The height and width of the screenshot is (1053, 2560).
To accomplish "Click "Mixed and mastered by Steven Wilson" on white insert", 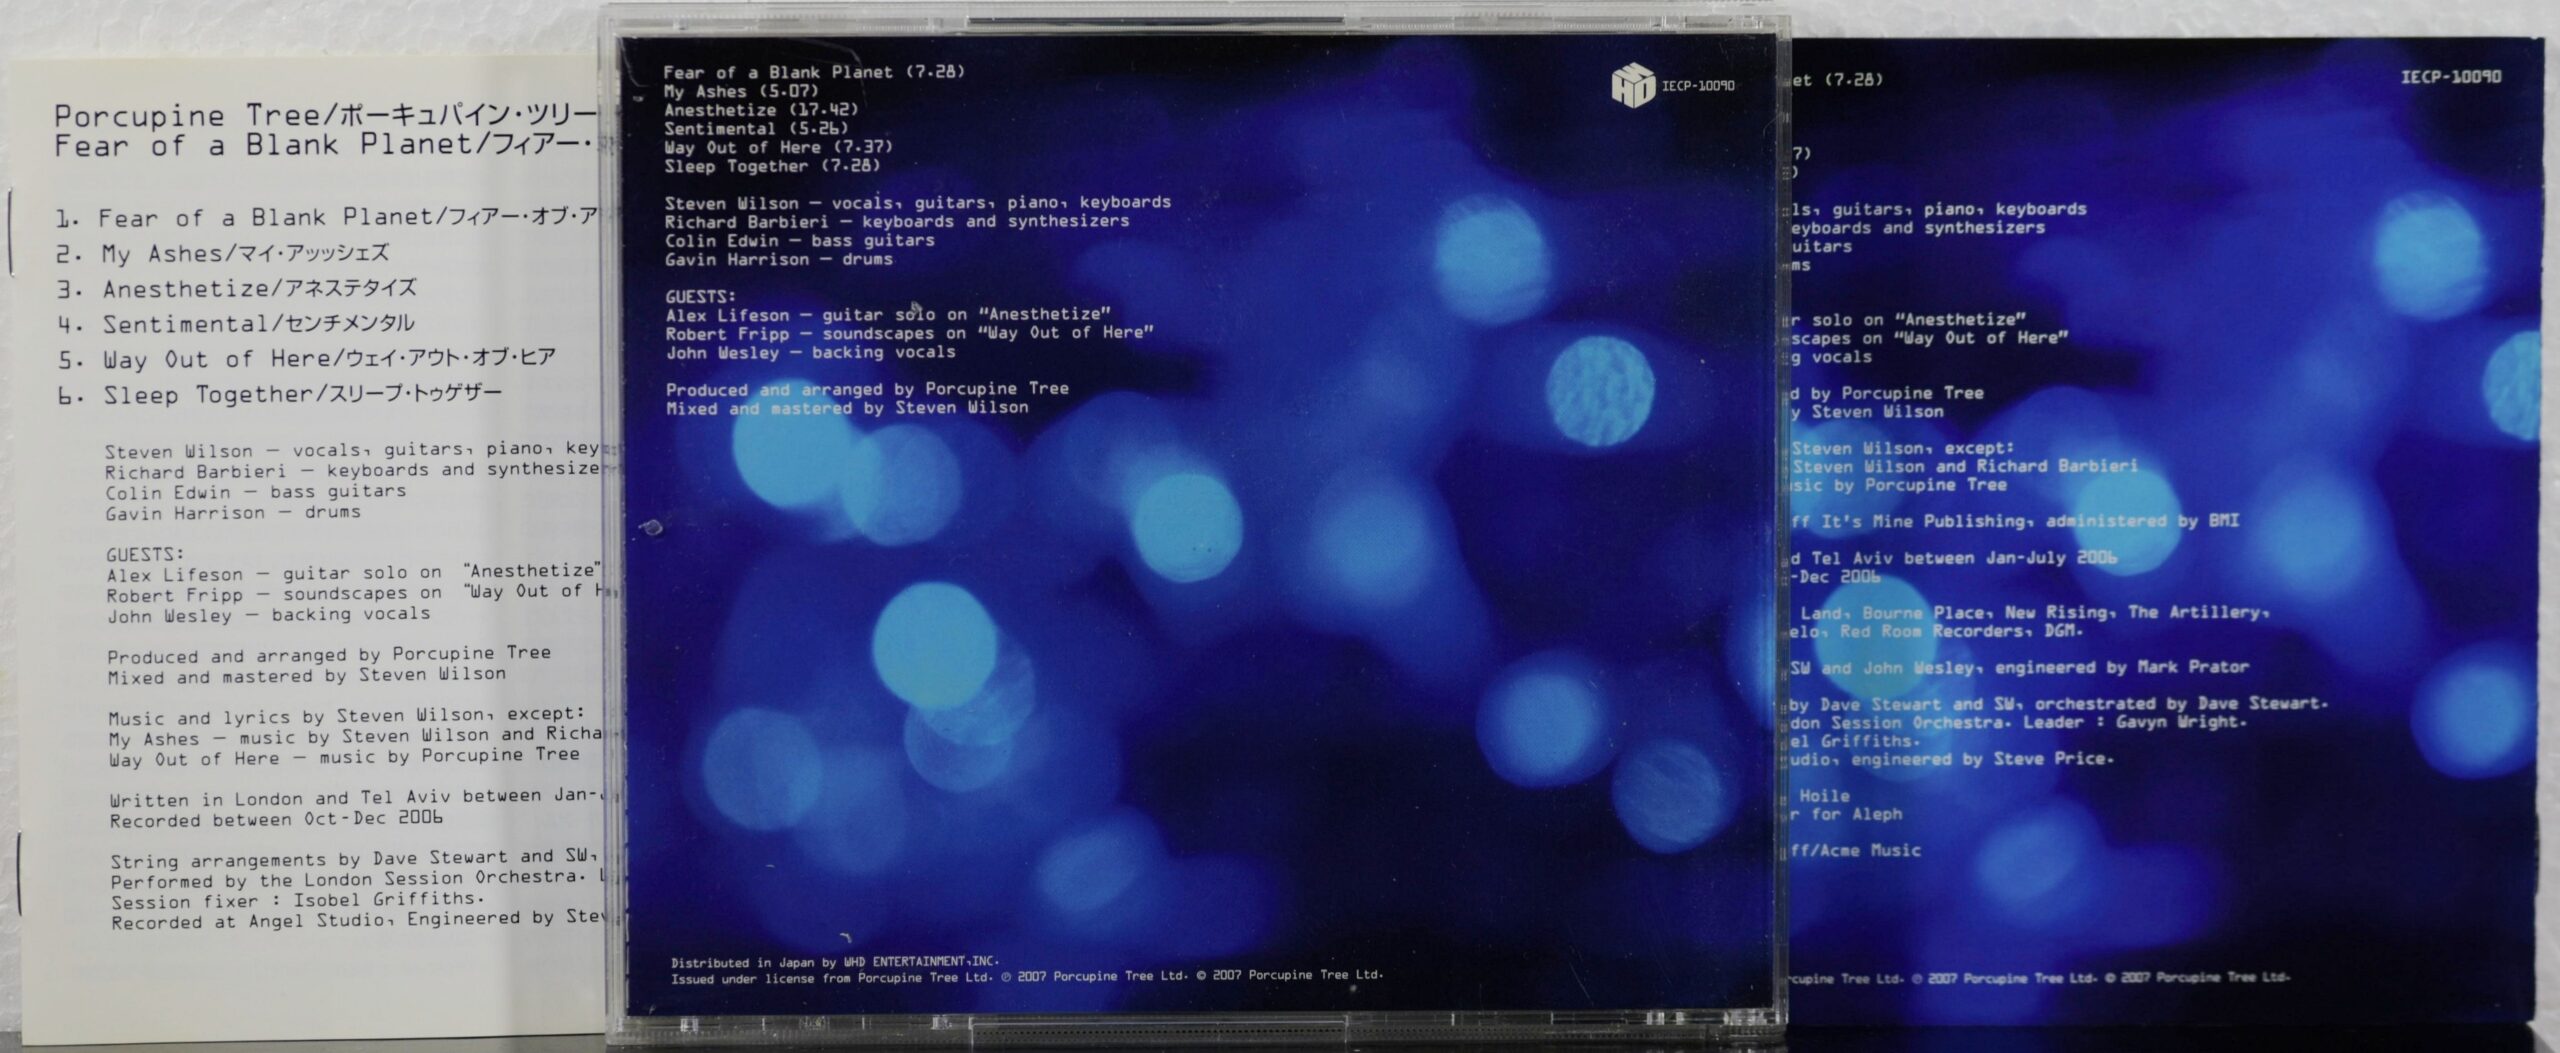I will tap(307, 676).
